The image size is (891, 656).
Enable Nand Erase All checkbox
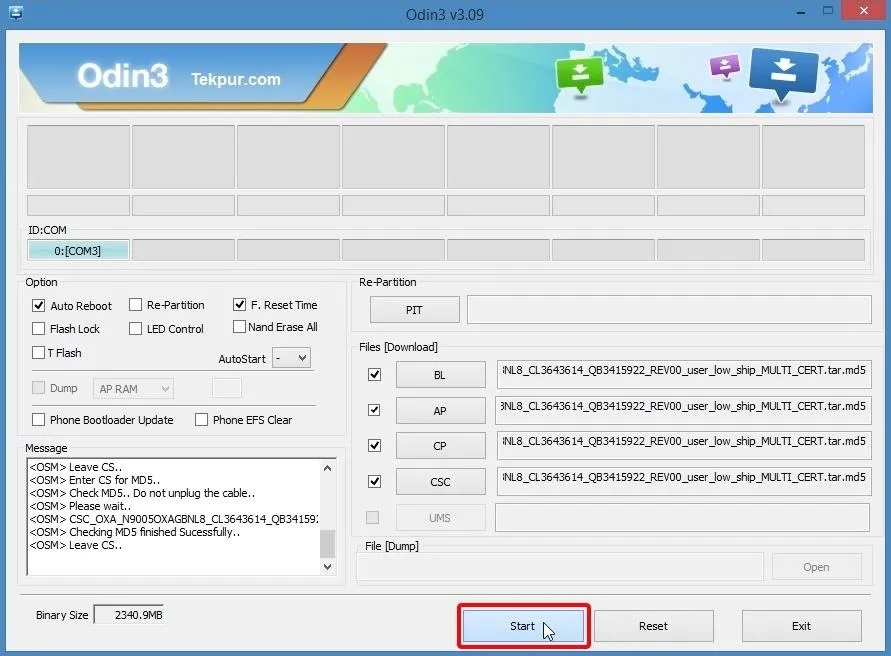239,327
